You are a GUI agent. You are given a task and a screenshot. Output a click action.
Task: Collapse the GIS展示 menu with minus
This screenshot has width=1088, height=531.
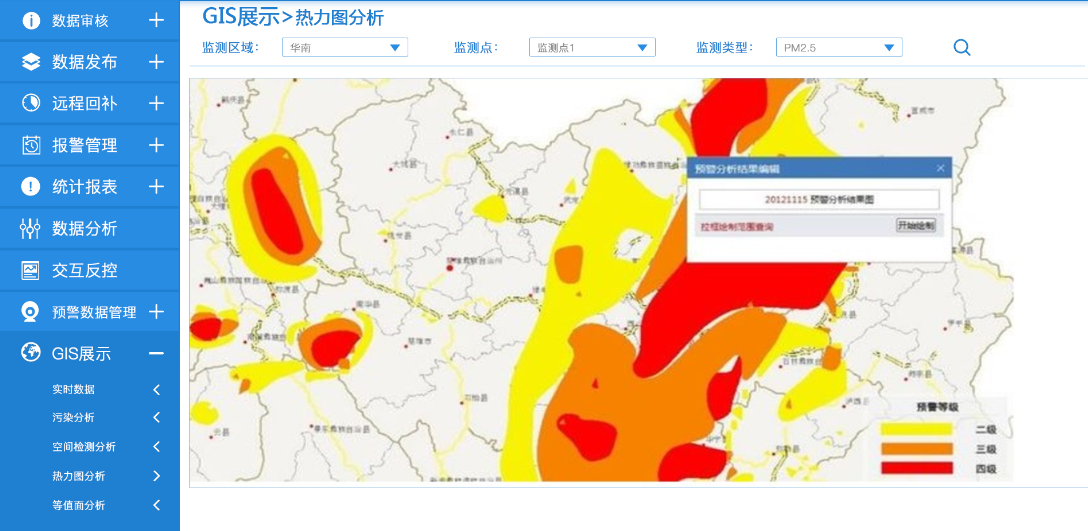[156, 353]
